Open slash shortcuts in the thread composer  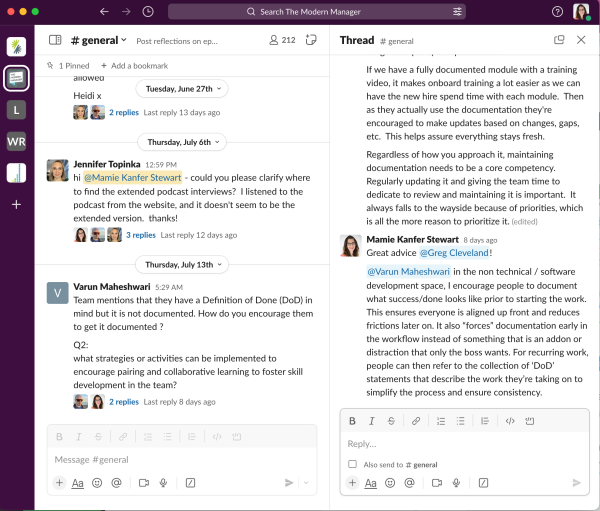click(x=483, y=483)
